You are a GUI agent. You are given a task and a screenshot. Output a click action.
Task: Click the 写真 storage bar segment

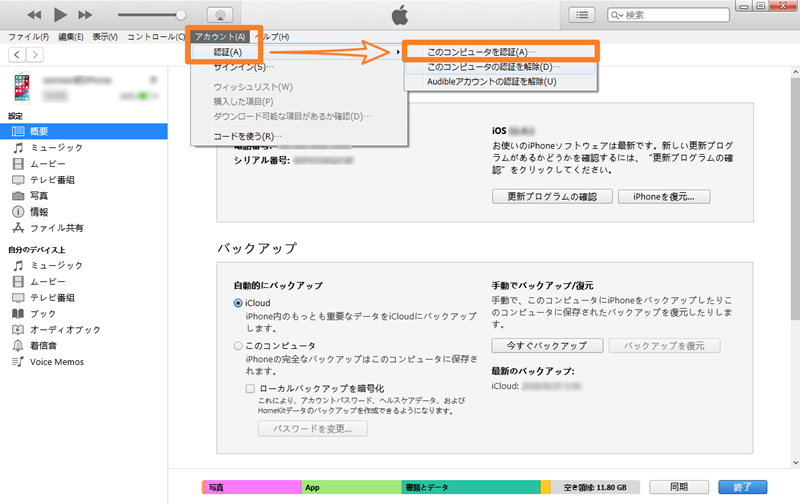(252, 487)
